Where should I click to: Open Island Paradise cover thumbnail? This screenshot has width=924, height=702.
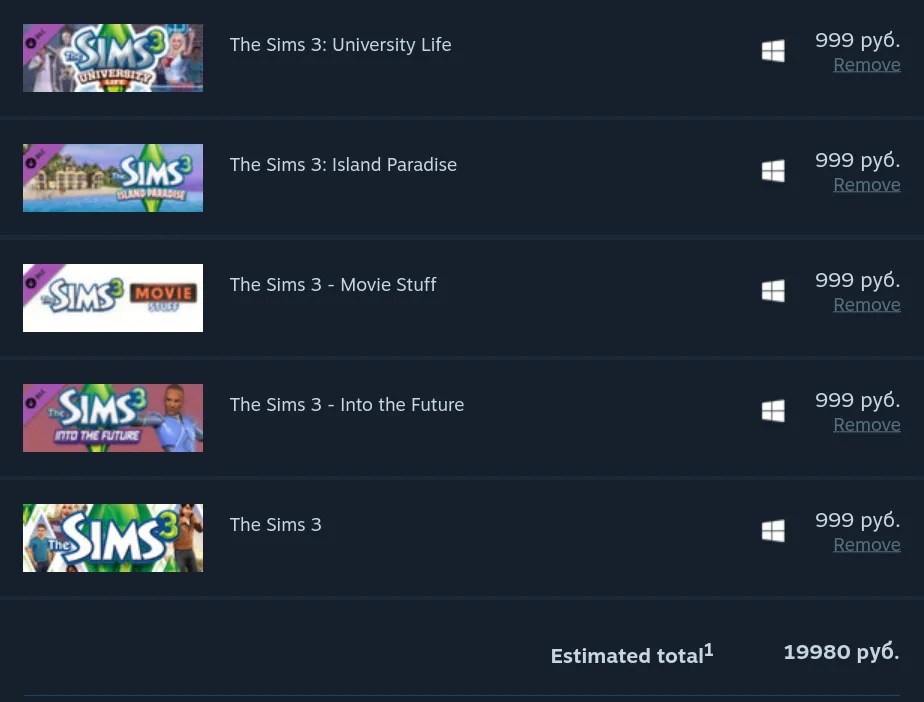click(113, 178)
